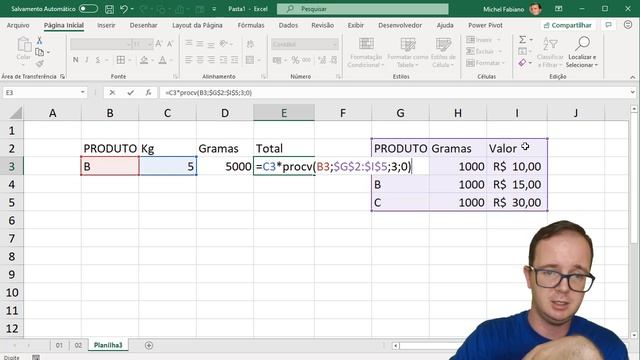Switch to the Layout da Página tab
Image resolution: width=640 pixels, height=360 pixels.
coord(198,25)
